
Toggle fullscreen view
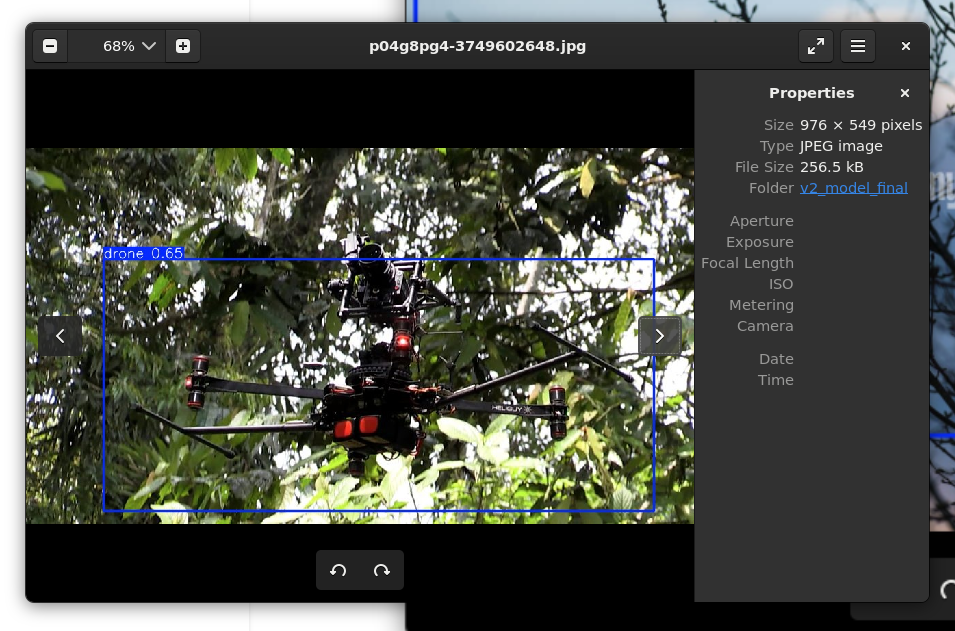[x=816, y=46]
